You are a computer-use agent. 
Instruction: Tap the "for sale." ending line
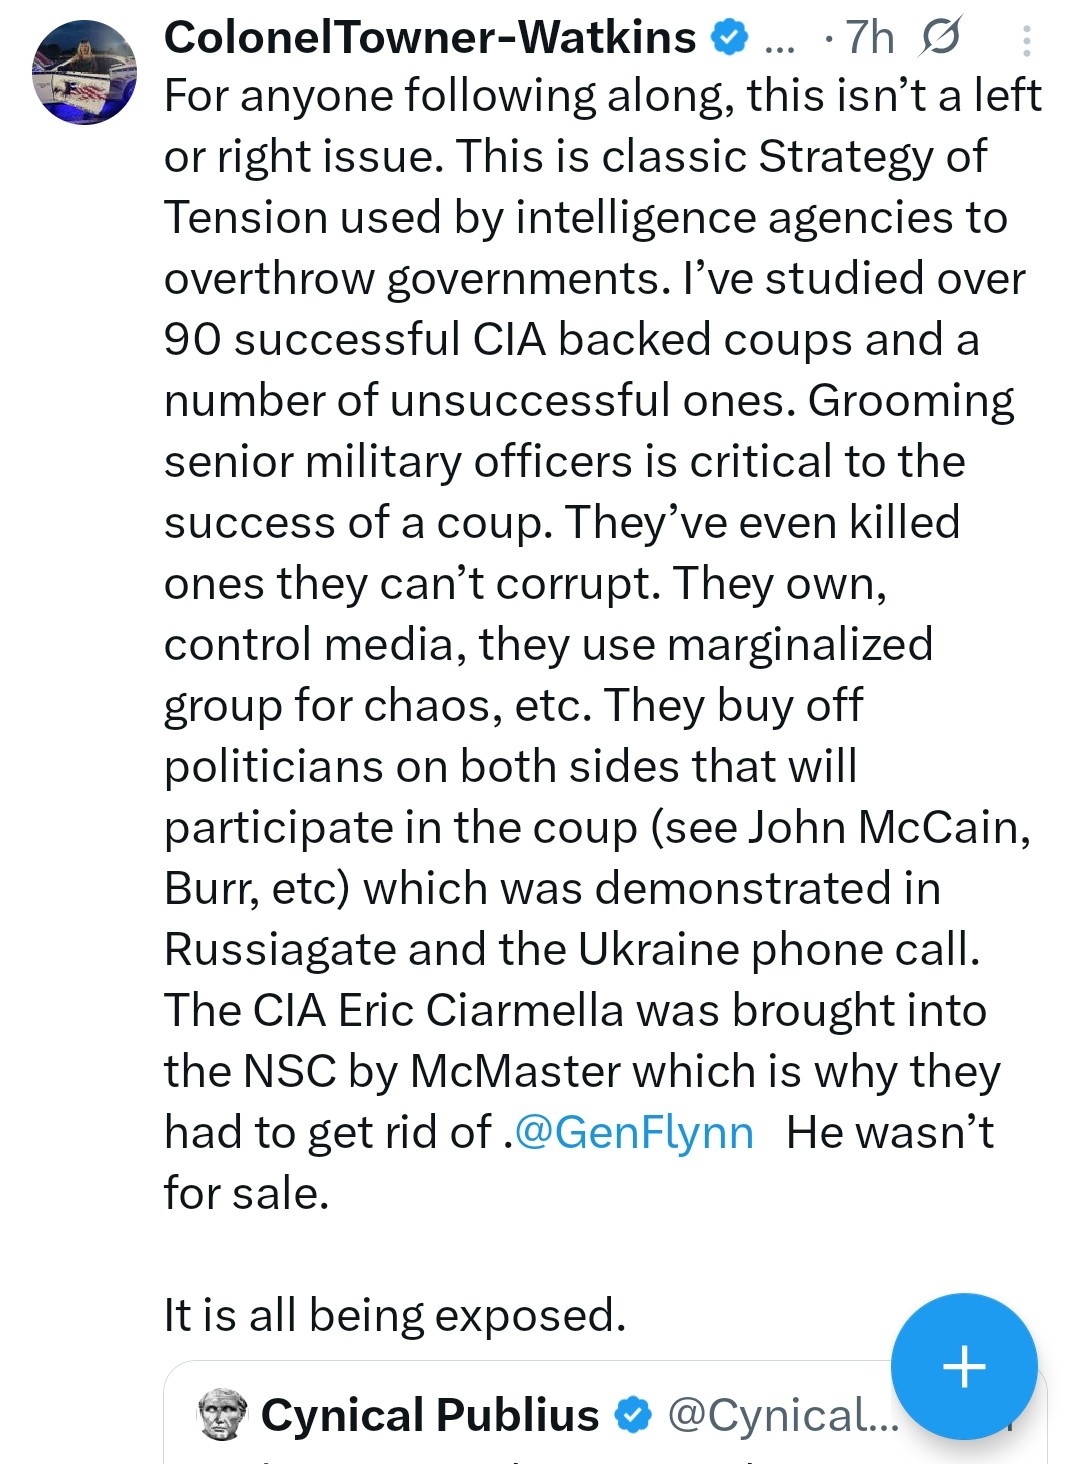[246, 1193]
